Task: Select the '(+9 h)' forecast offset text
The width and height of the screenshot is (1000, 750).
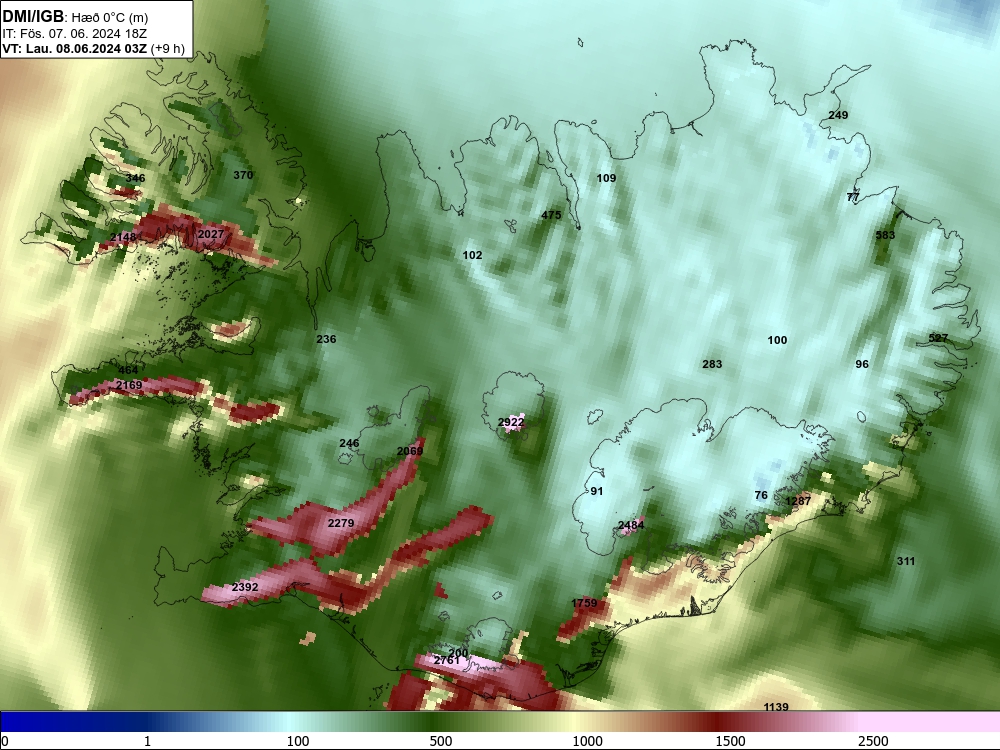Action: (x=168, y=49)
